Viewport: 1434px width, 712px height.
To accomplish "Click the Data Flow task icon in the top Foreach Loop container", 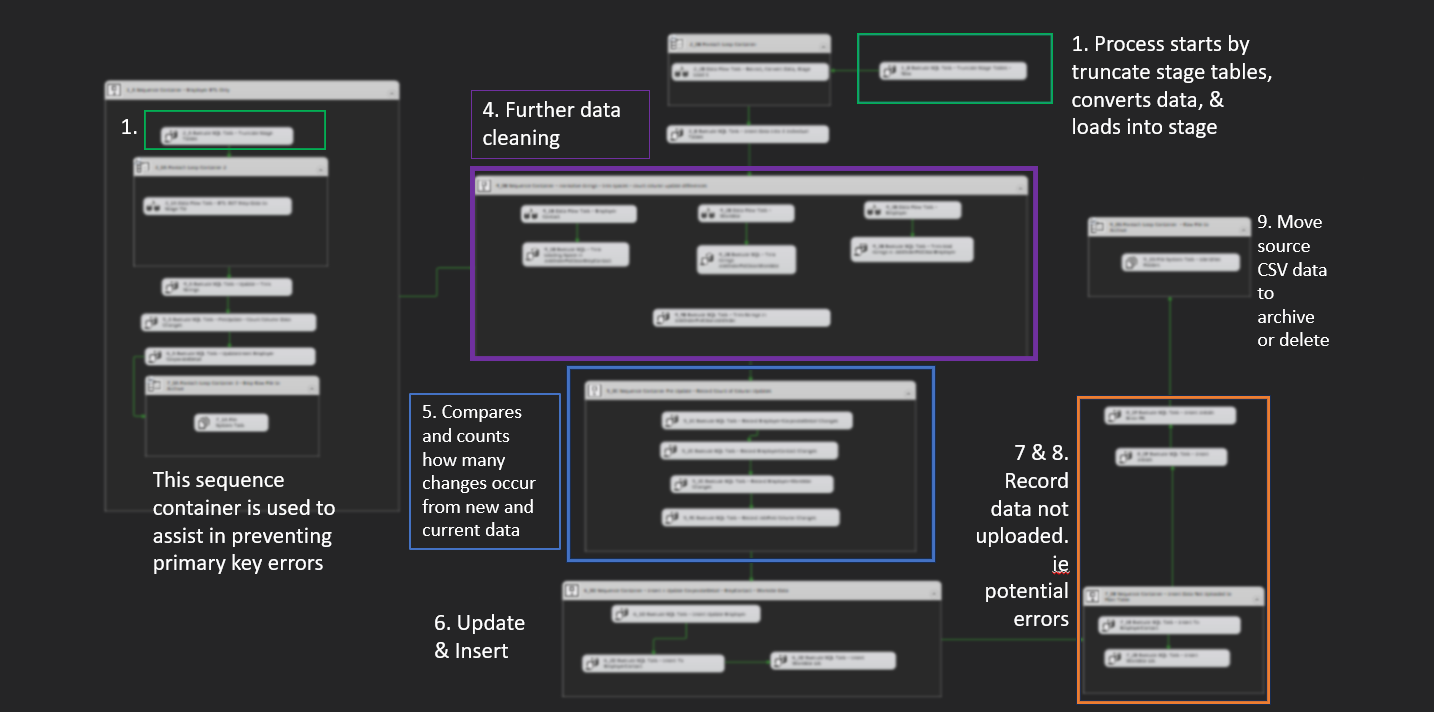I will tap(682, 72).
